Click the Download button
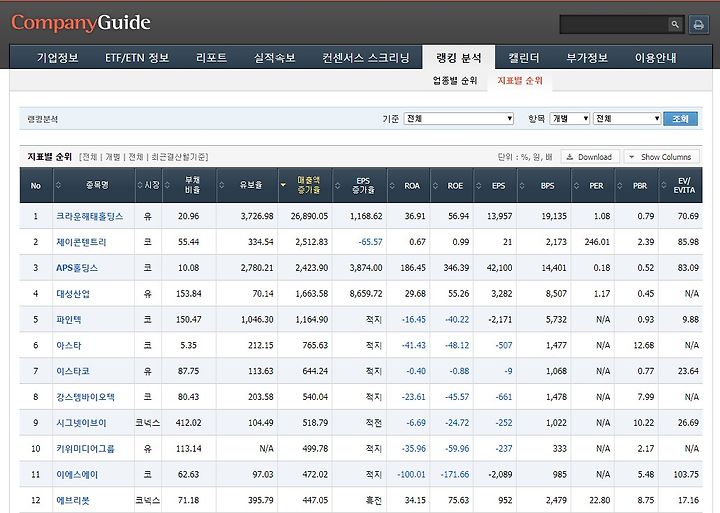 [x=590, y=157]
